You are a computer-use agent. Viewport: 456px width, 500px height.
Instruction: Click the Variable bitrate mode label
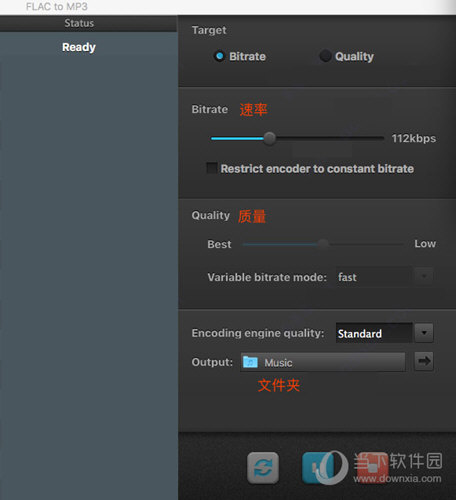(267, 277)
